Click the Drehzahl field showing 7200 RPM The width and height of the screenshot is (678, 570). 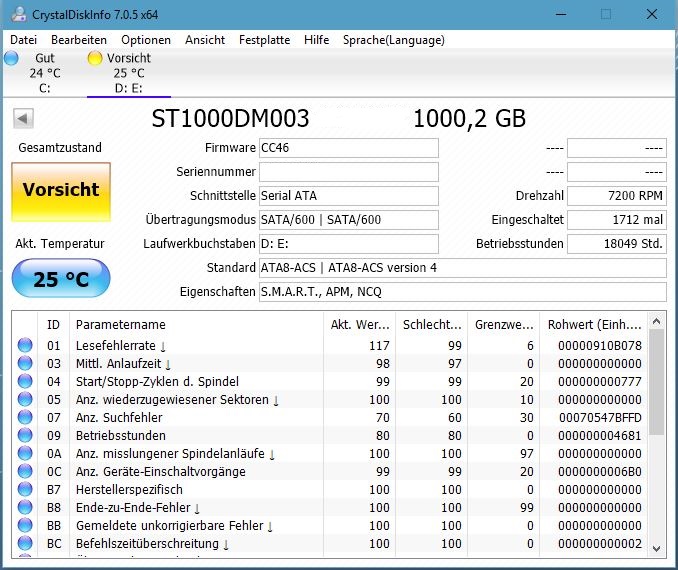click(617, 196)
